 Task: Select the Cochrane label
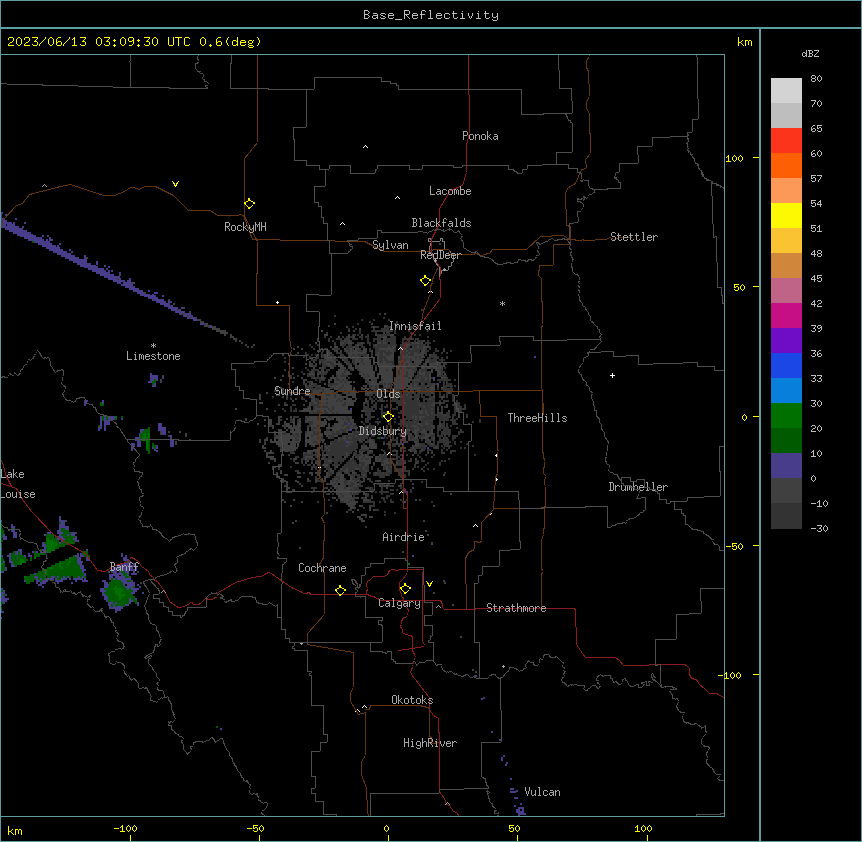[x=322, y=568]
